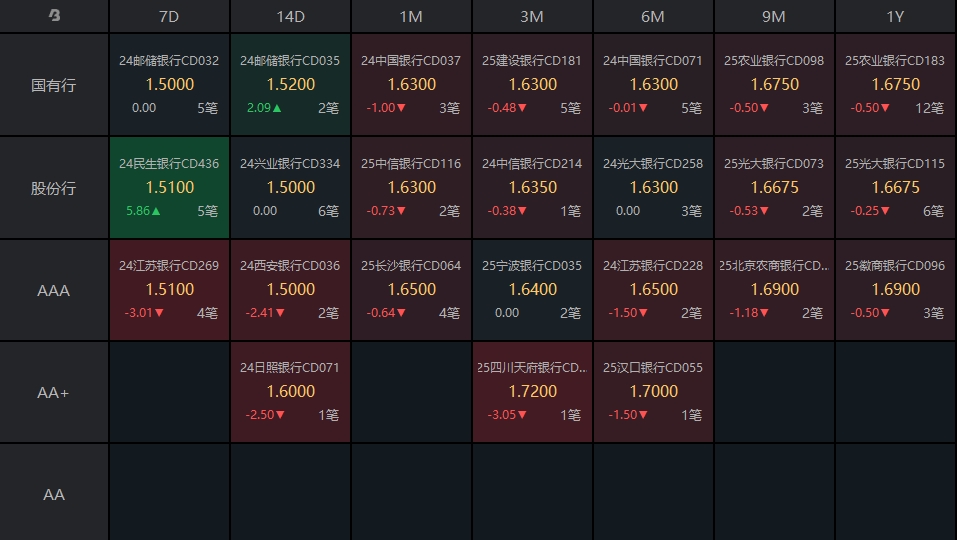Screen dimensions: 957x540
Task: Select the 7D tenor column header
Action: click(169, 16)
